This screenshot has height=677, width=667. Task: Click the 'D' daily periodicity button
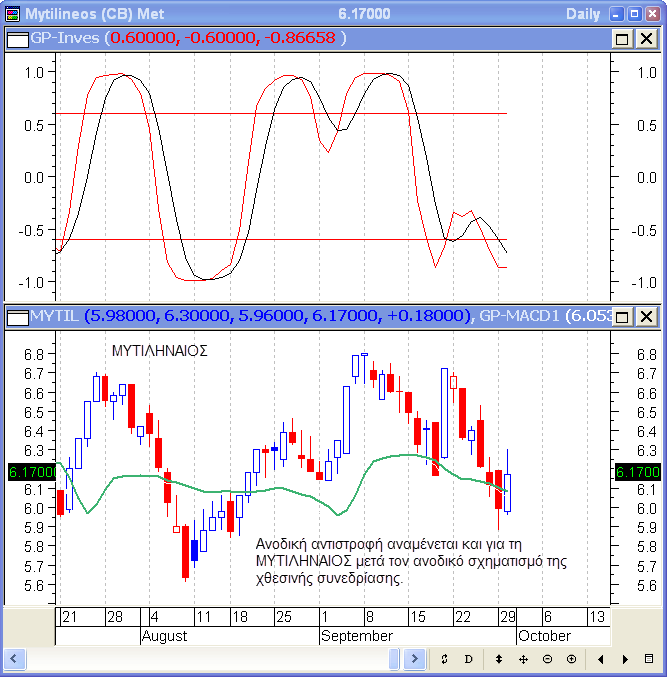pyautogui.click(x=468, y=660)
